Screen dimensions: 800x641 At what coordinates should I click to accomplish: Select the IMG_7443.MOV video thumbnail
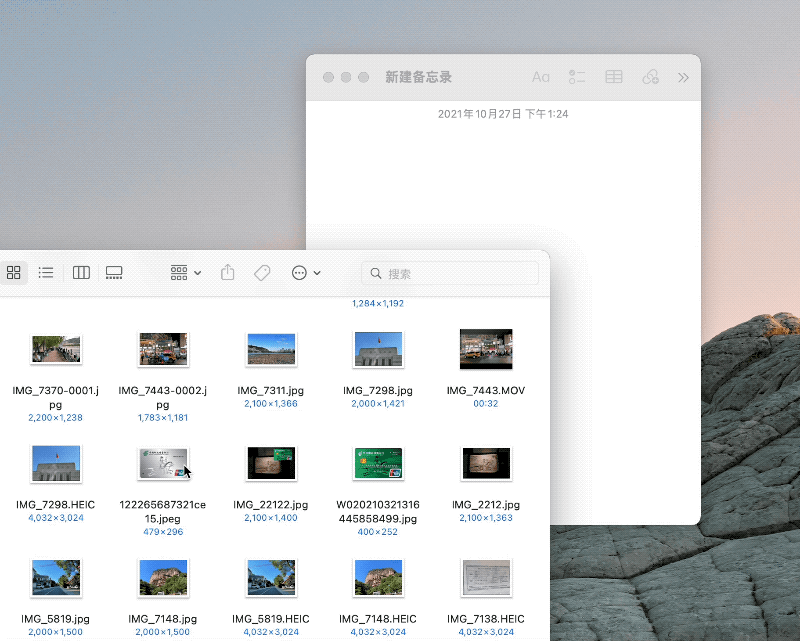[x=486, y=349]
